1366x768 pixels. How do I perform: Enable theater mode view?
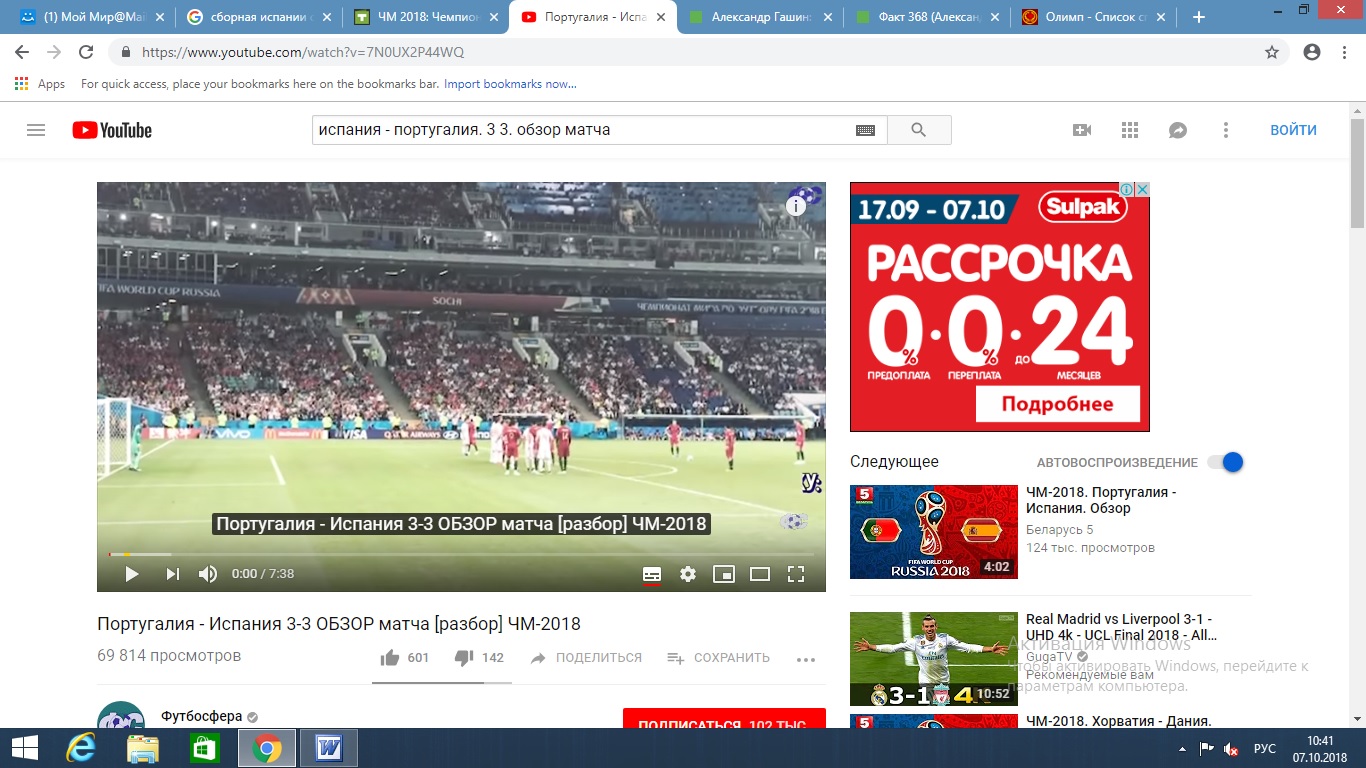(x=760, y=574)
